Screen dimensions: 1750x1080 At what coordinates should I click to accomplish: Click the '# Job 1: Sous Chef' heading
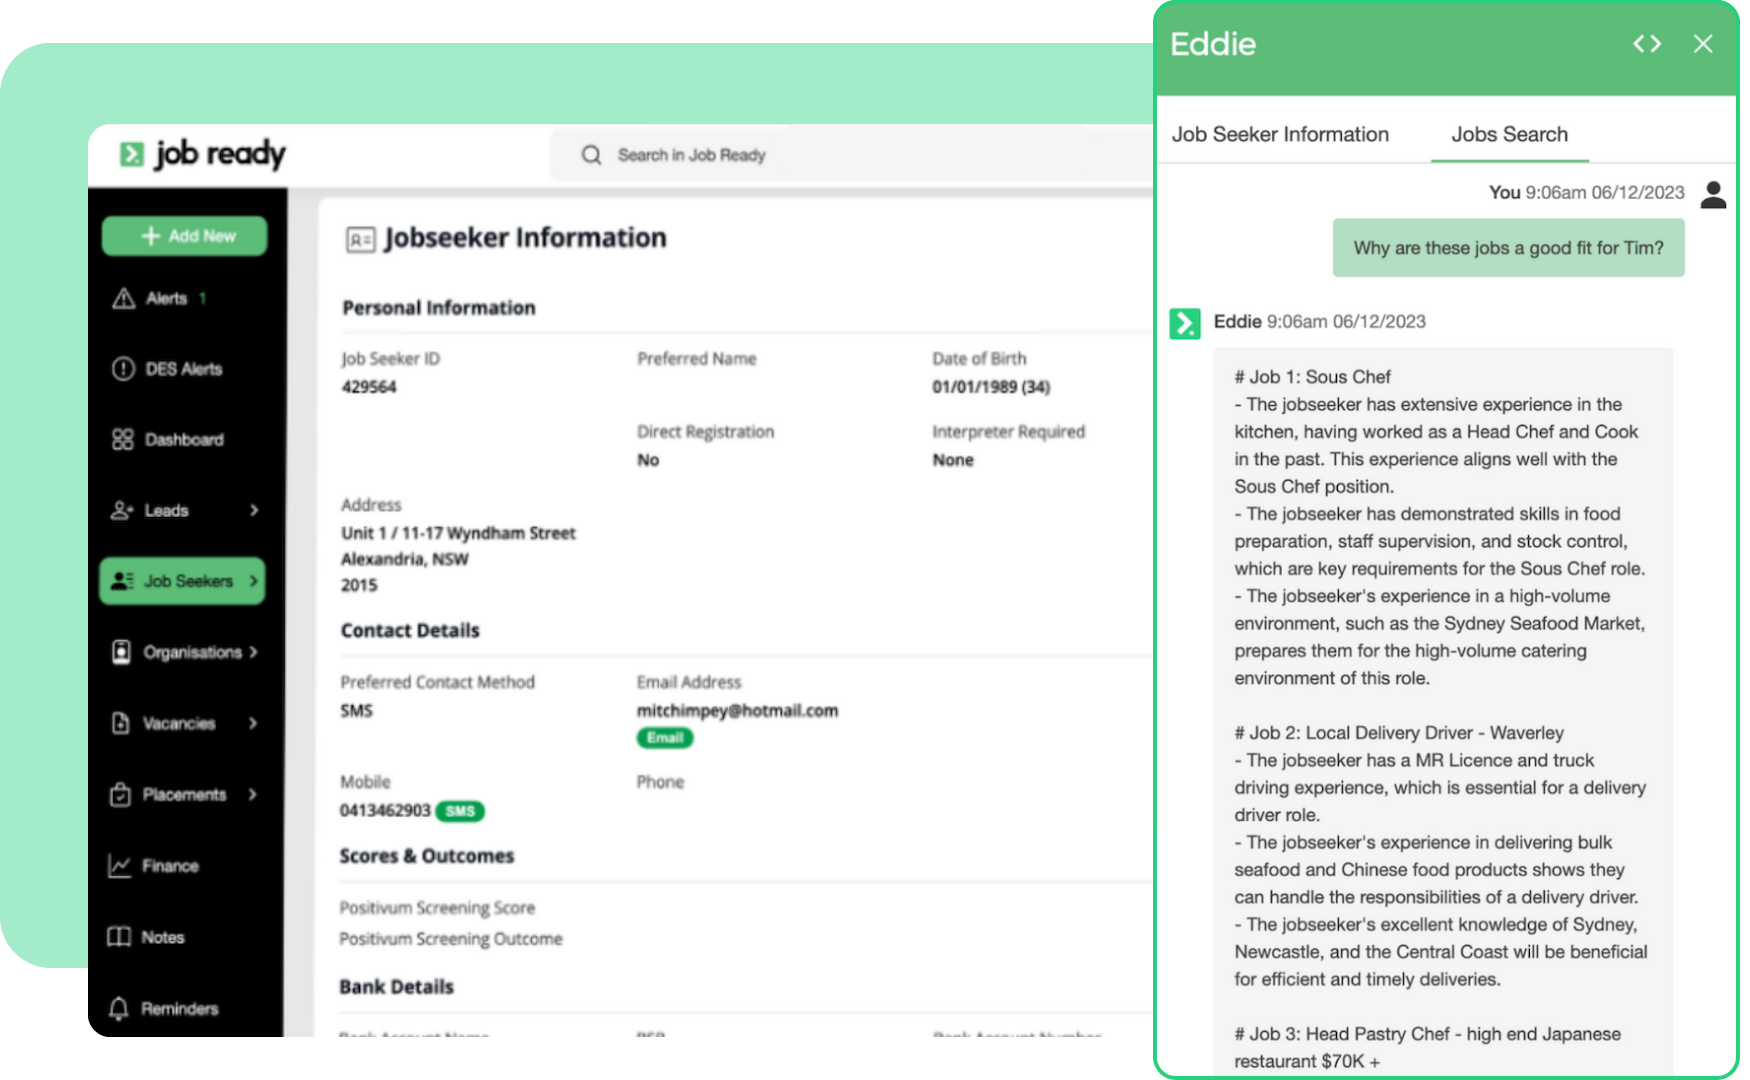[1312, 377]
